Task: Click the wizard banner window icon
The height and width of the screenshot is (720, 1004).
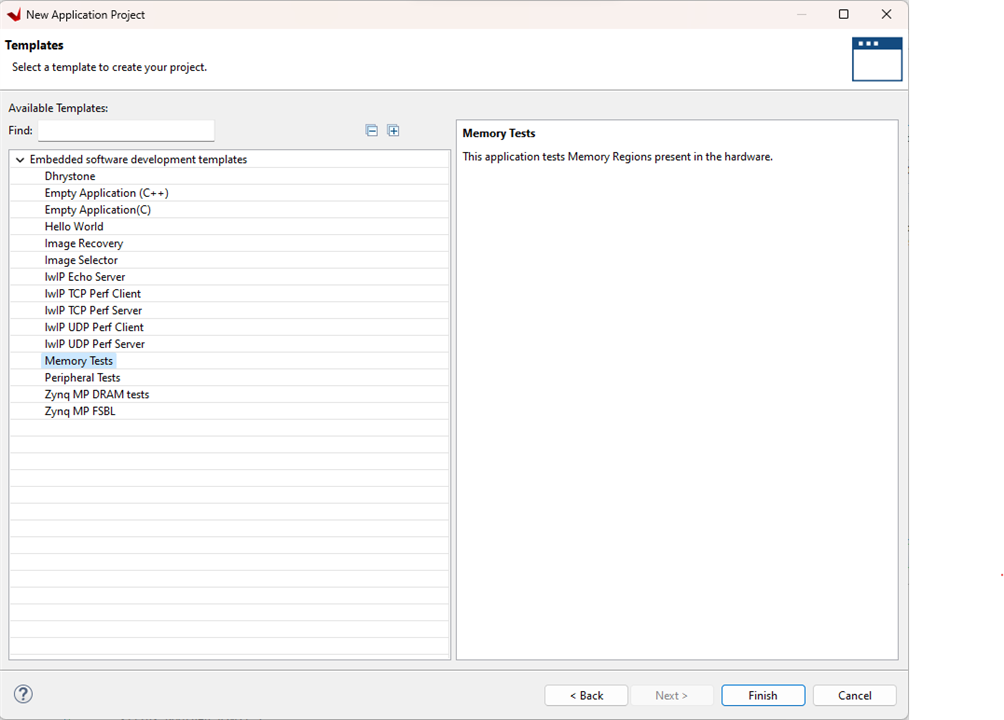Action: click(877, 59)
